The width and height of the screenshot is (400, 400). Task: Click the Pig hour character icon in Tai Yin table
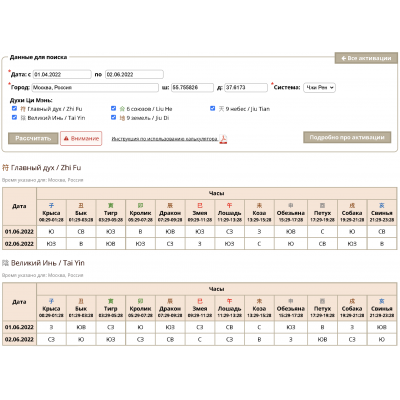(x=382, y=301)
